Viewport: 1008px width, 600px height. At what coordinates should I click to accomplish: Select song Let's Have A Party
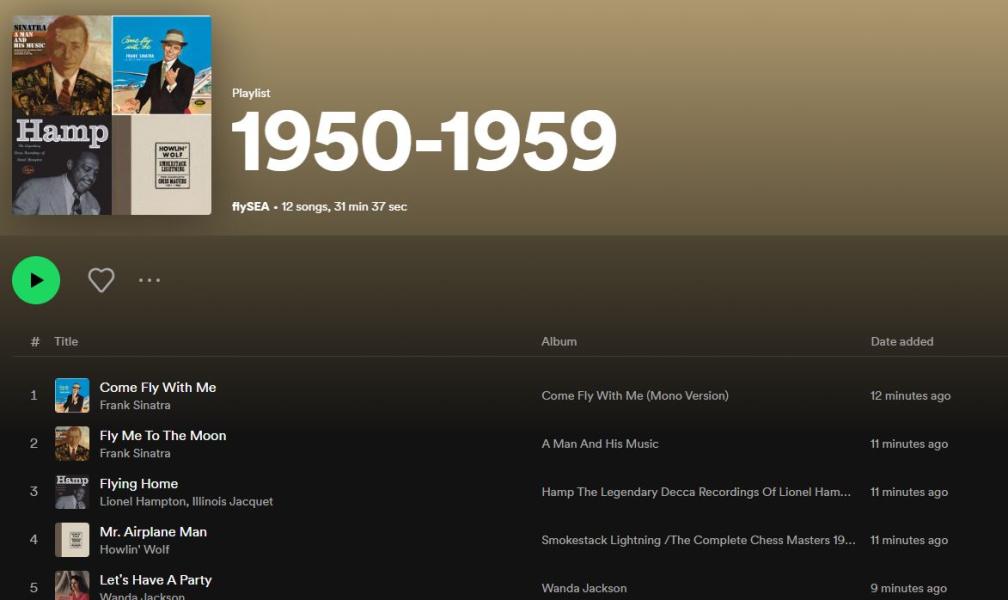(156, 580)
